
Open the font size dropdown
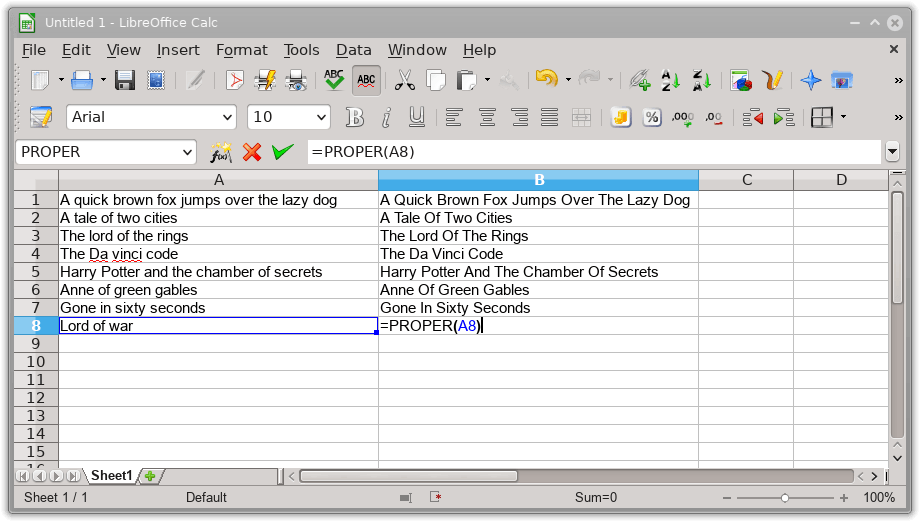322,117
